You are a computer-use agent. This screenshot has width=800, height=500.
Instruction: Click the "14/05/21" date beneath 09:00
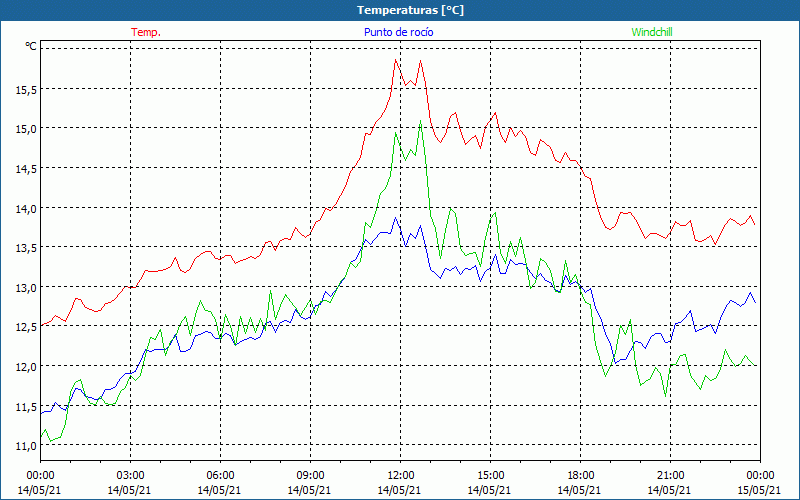[310, 490]
